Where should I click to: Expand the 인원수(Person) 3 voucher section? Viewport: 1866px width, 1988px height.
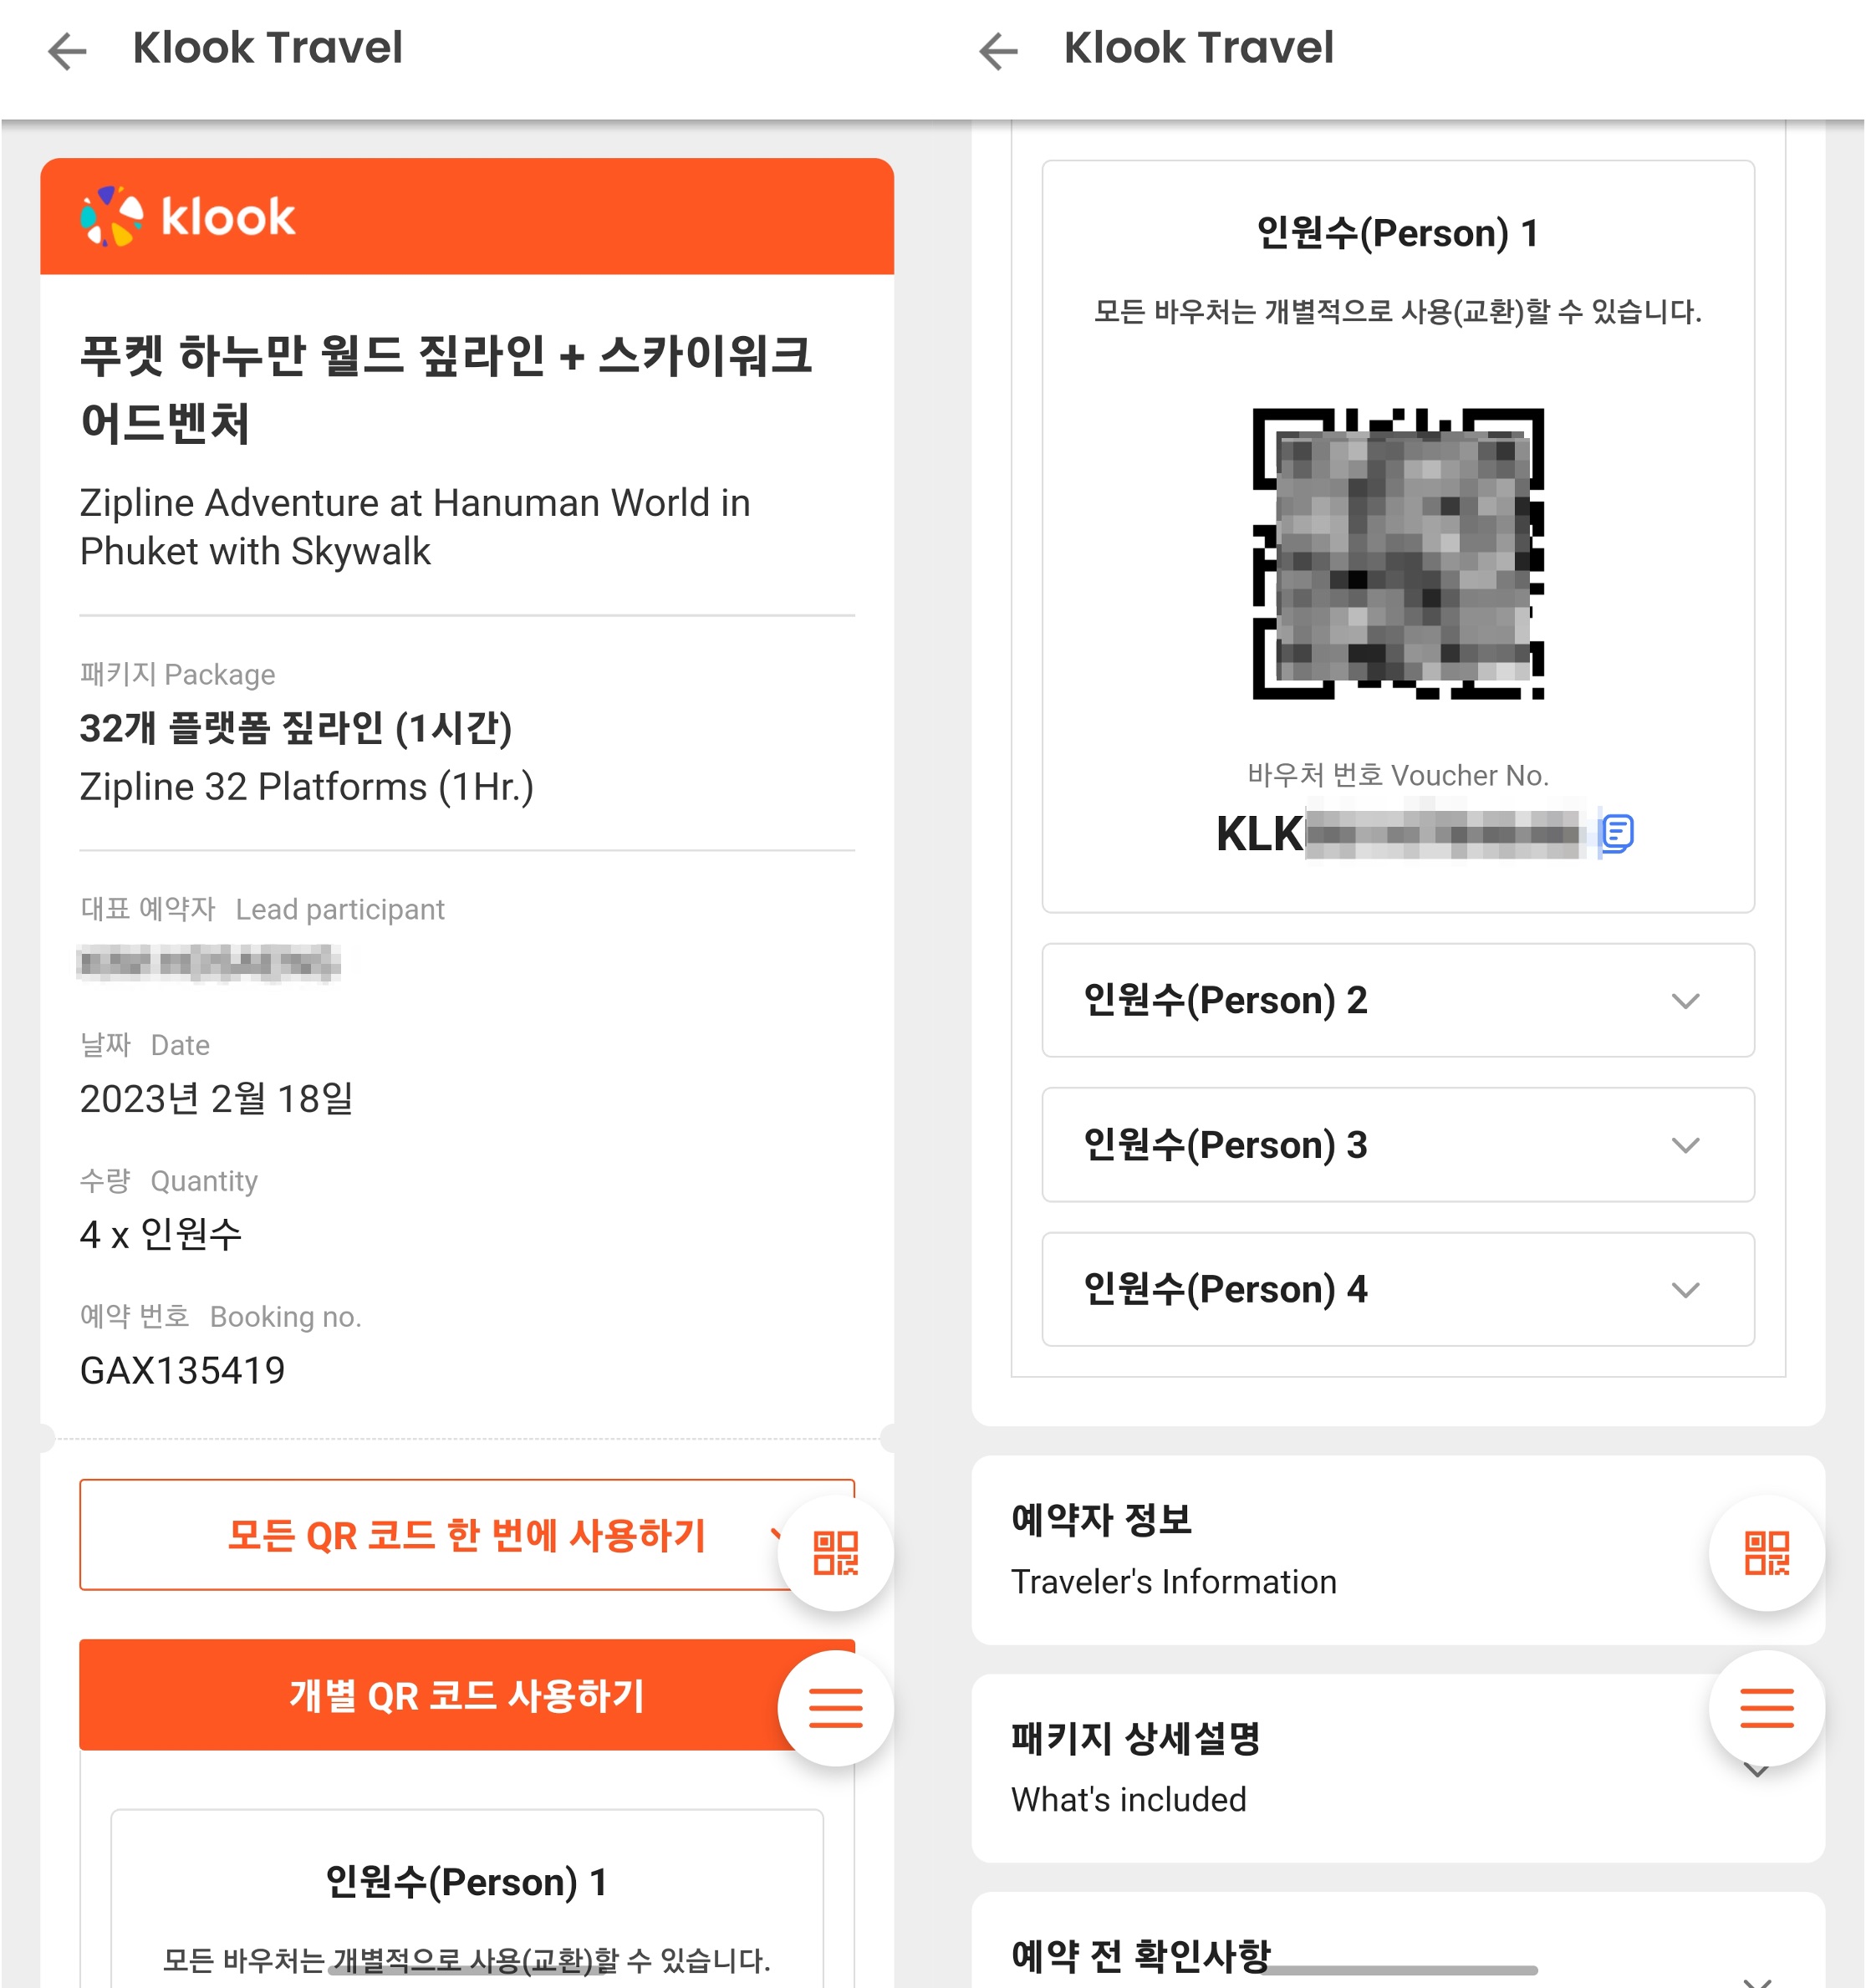pyautogui.click(x=1686, y=1146)
